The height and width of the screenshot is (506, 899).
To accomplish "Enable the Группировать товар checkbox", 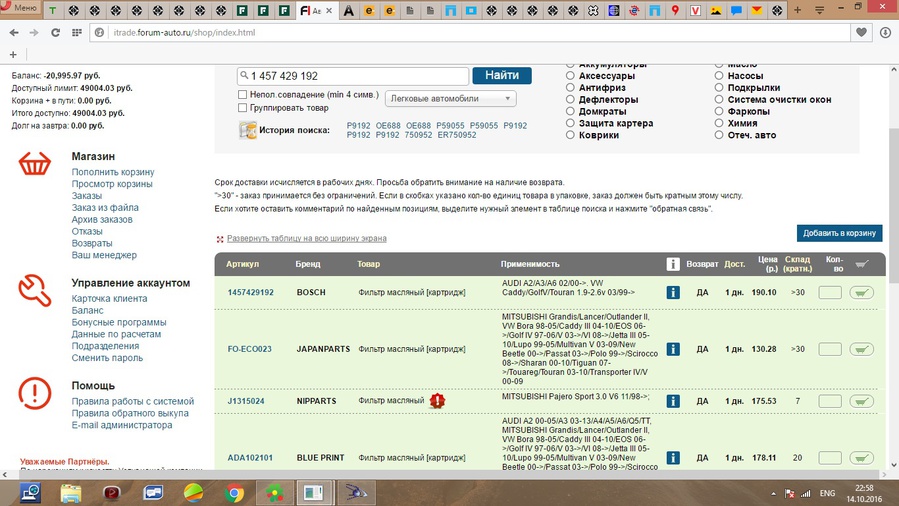I will (243, 108).
